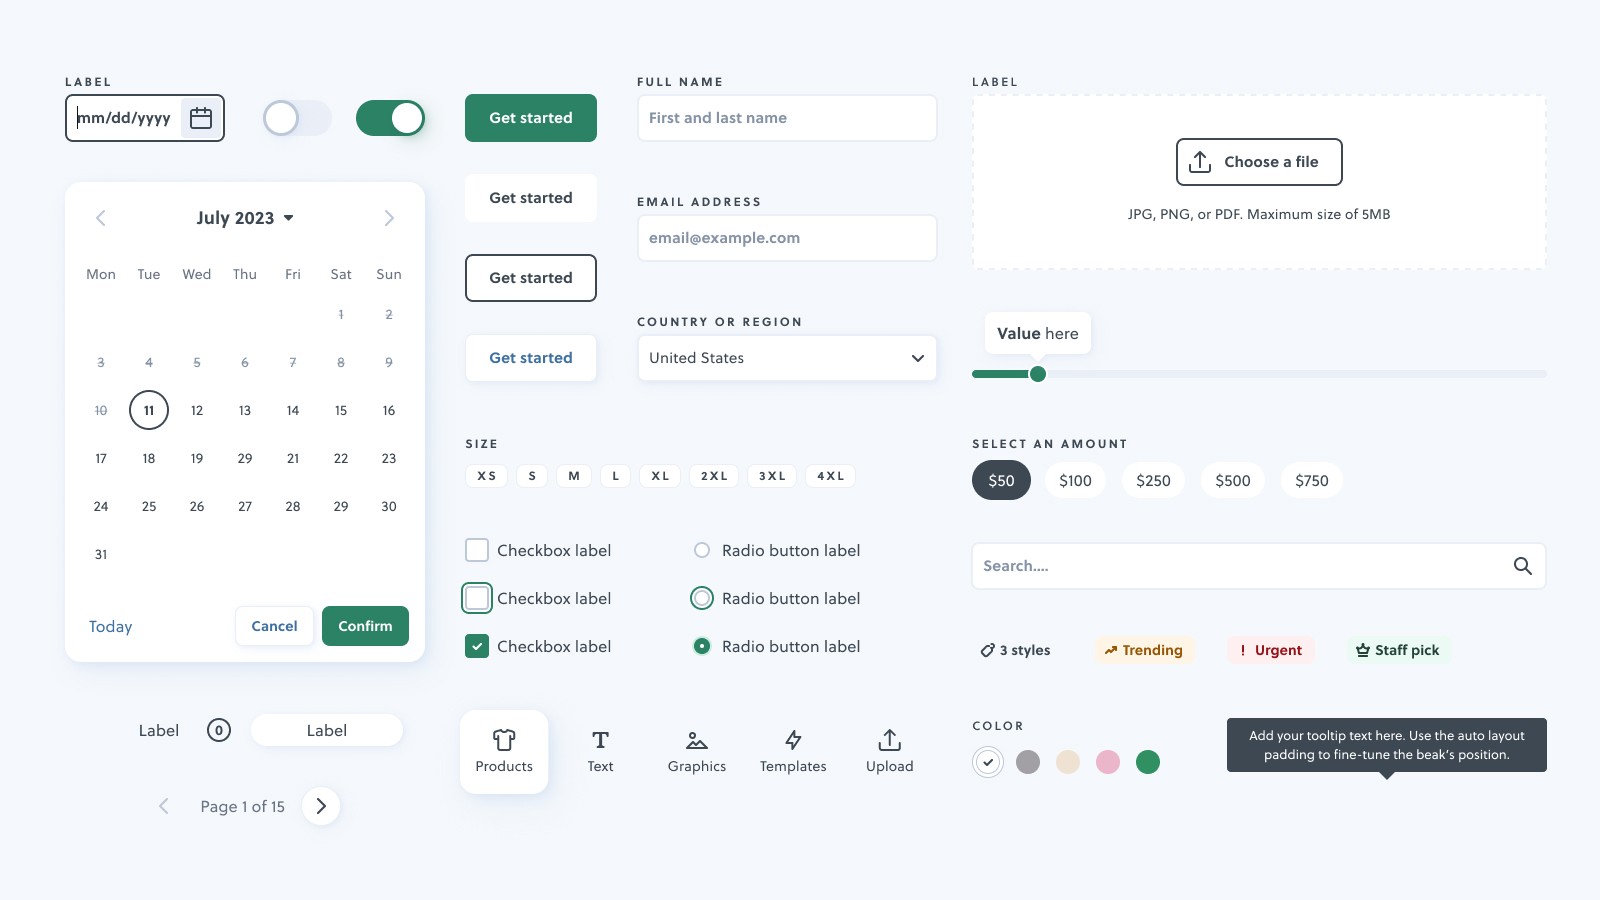Select the pink color swatch

pos(1108,762)
